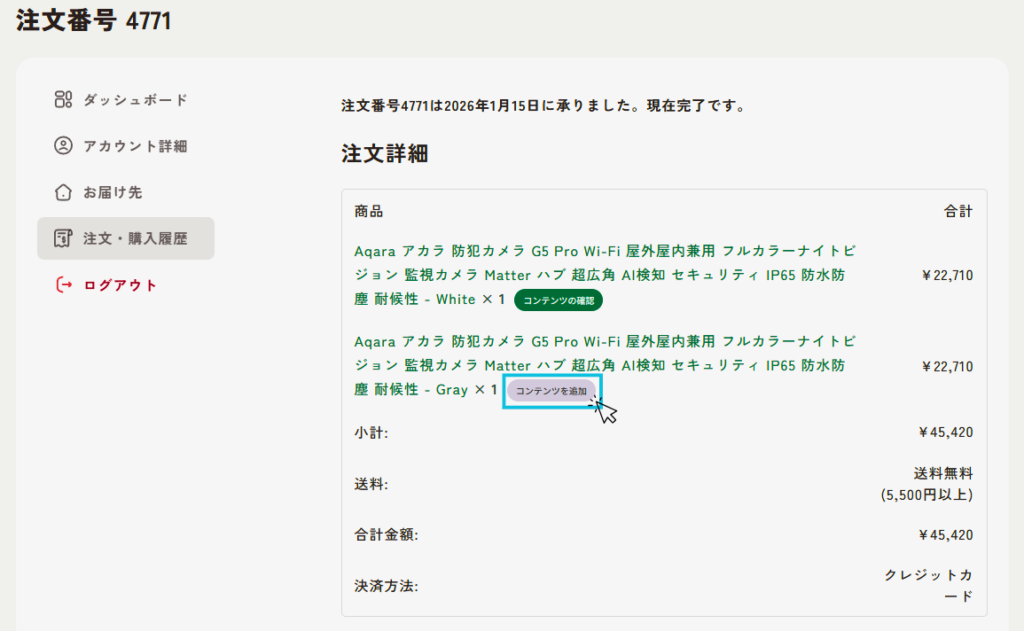Go to アカウント詳細 page
Viewport: 1024px width, 631px height.
pos(135,146)
